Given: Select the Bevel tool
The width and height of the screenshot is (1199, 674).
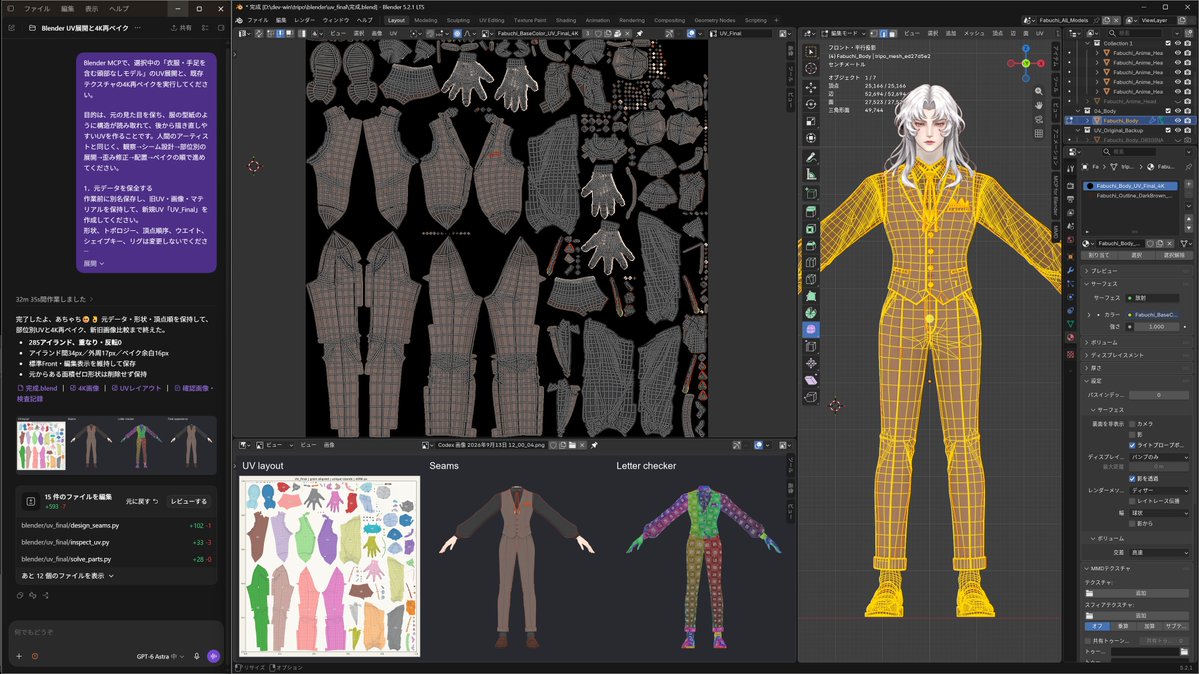Looking at the screenshot, I should tap(811, 246).
